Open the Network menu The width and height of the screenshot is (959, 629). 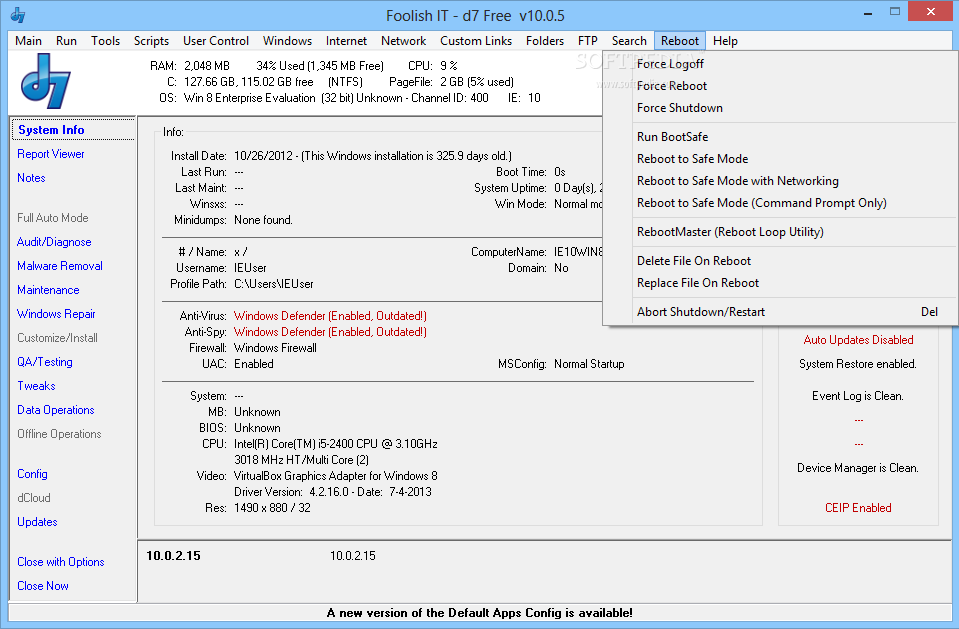coord(403,41)
